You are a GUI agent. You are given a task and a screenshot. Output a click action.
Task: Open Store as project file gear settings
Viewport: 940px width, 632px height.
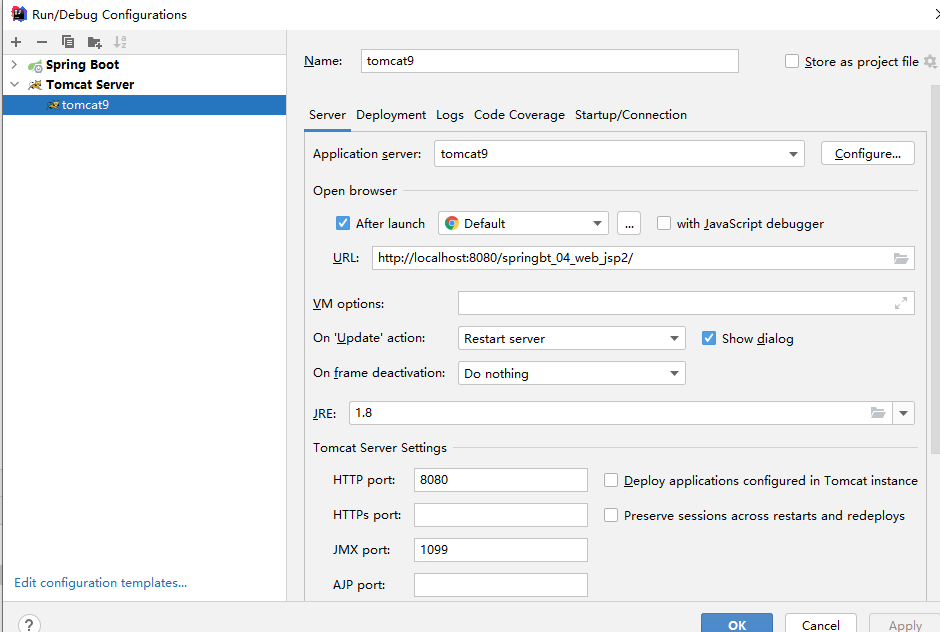point(930,61)
